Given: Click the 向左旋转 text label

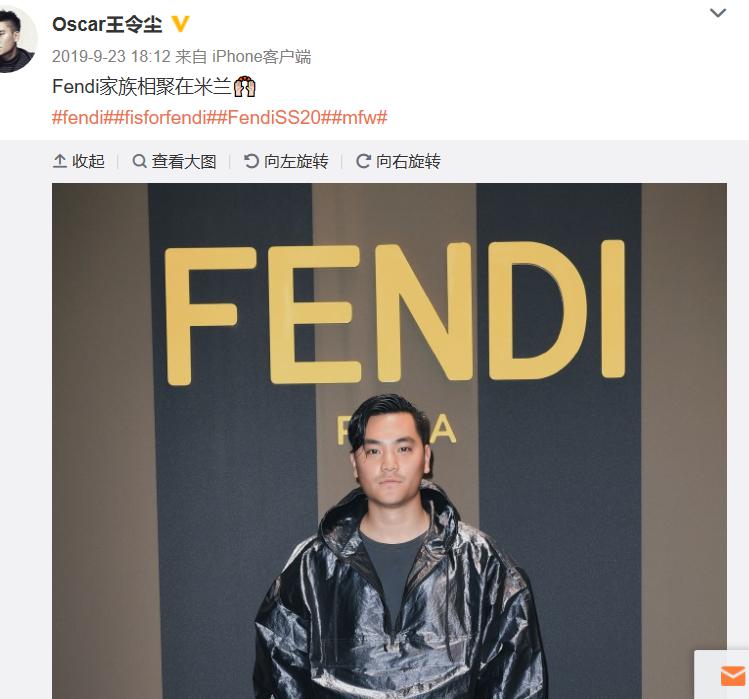Looking at the screenshot, I should click(x=296, y=161).
